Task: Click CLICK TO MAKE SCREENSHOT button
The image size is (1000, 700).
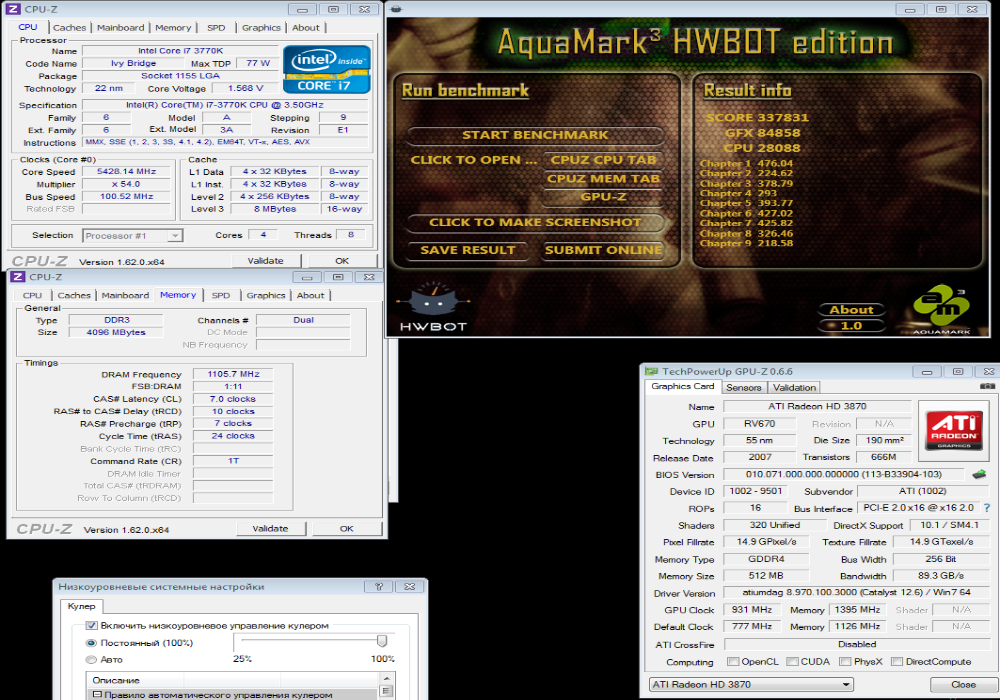Action: [535, 222]
